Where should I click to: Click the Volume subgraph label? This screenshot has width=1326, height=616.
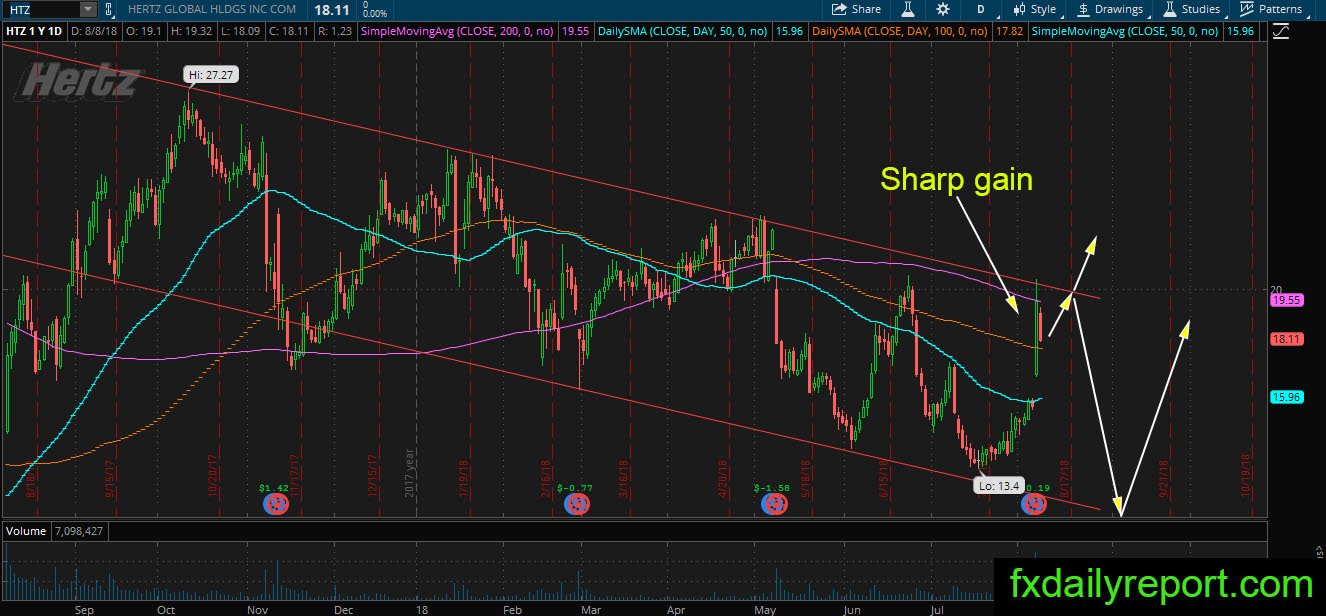[25, 531]
